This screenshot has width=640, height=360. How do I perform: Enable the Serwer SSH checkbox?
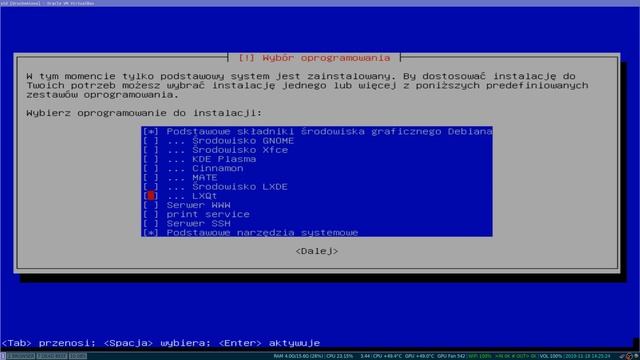151,223
